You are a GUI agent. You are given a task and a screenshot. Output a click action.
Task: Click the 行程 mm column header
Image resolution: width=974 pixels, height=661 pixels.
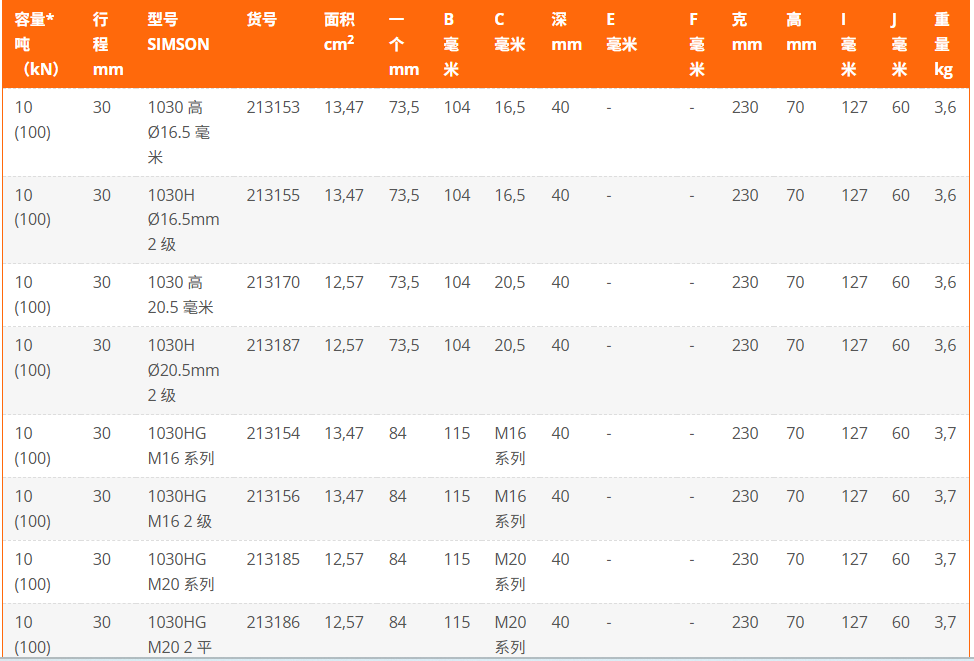pos(108,45)
